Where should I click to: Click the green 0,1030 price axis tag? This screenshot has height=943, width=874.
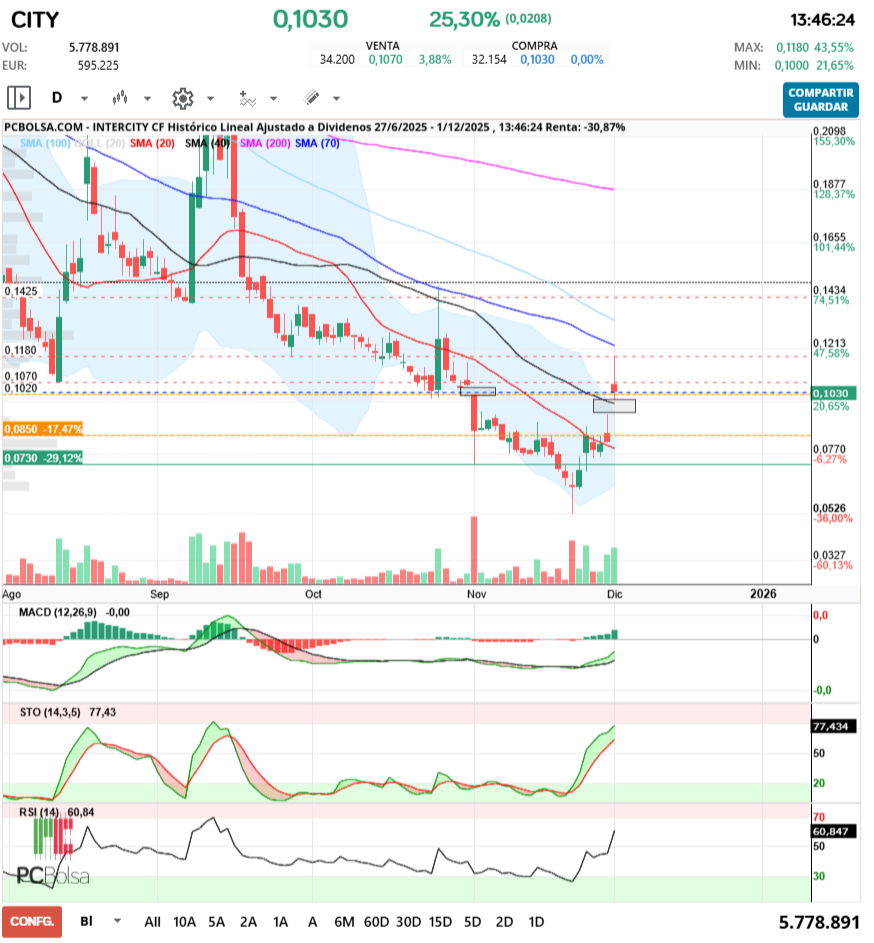coord(834,393)
